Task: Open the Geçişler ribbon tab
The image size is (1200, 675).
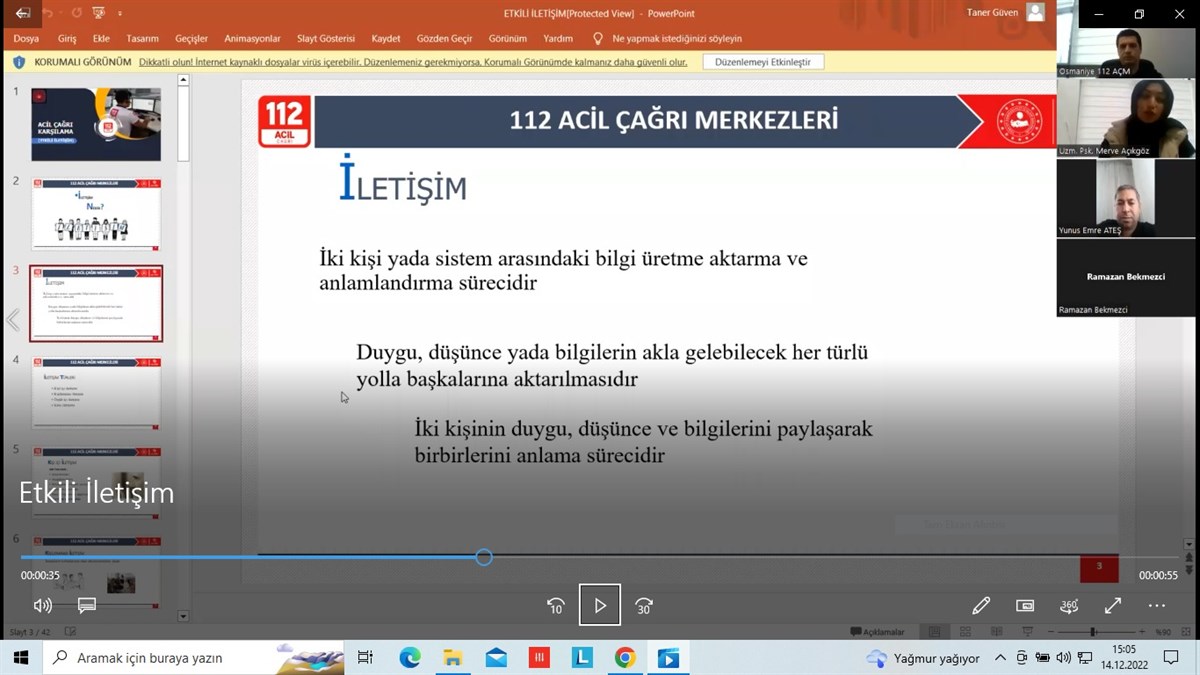Action: (x=192, y=39)
